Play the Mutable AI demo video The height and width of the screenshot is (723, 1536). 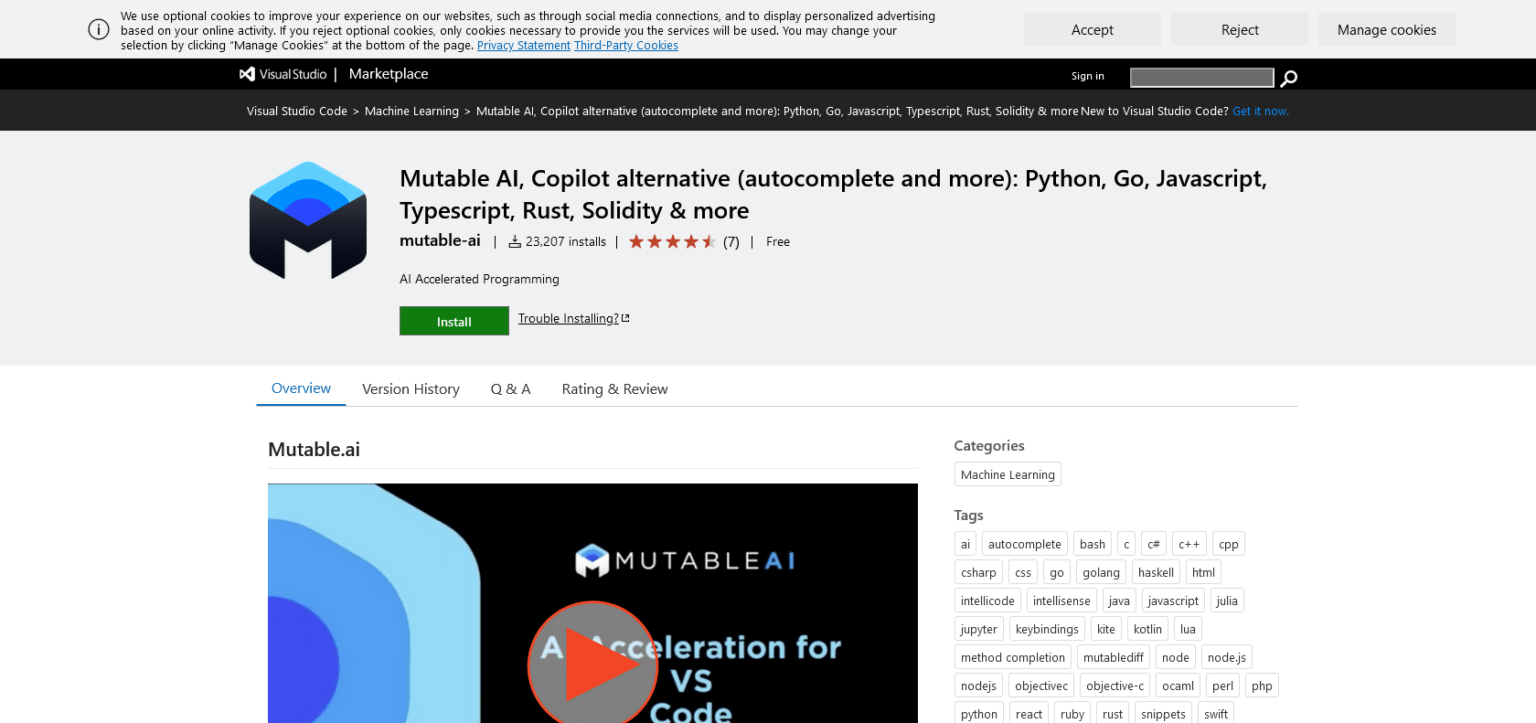coord(593,664)
